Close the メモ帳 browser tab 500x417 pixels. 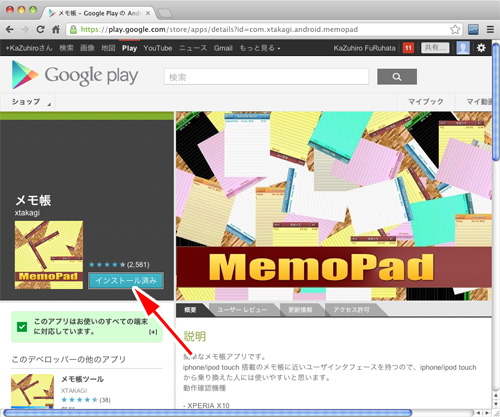coord(148,13)
